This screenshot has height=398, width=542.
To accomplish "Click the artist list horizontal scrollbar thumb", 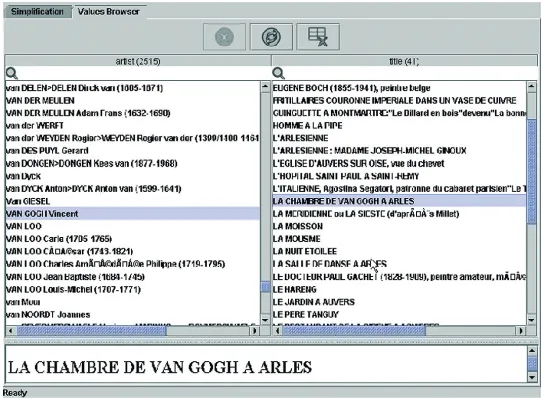I will tap(92, 331).
